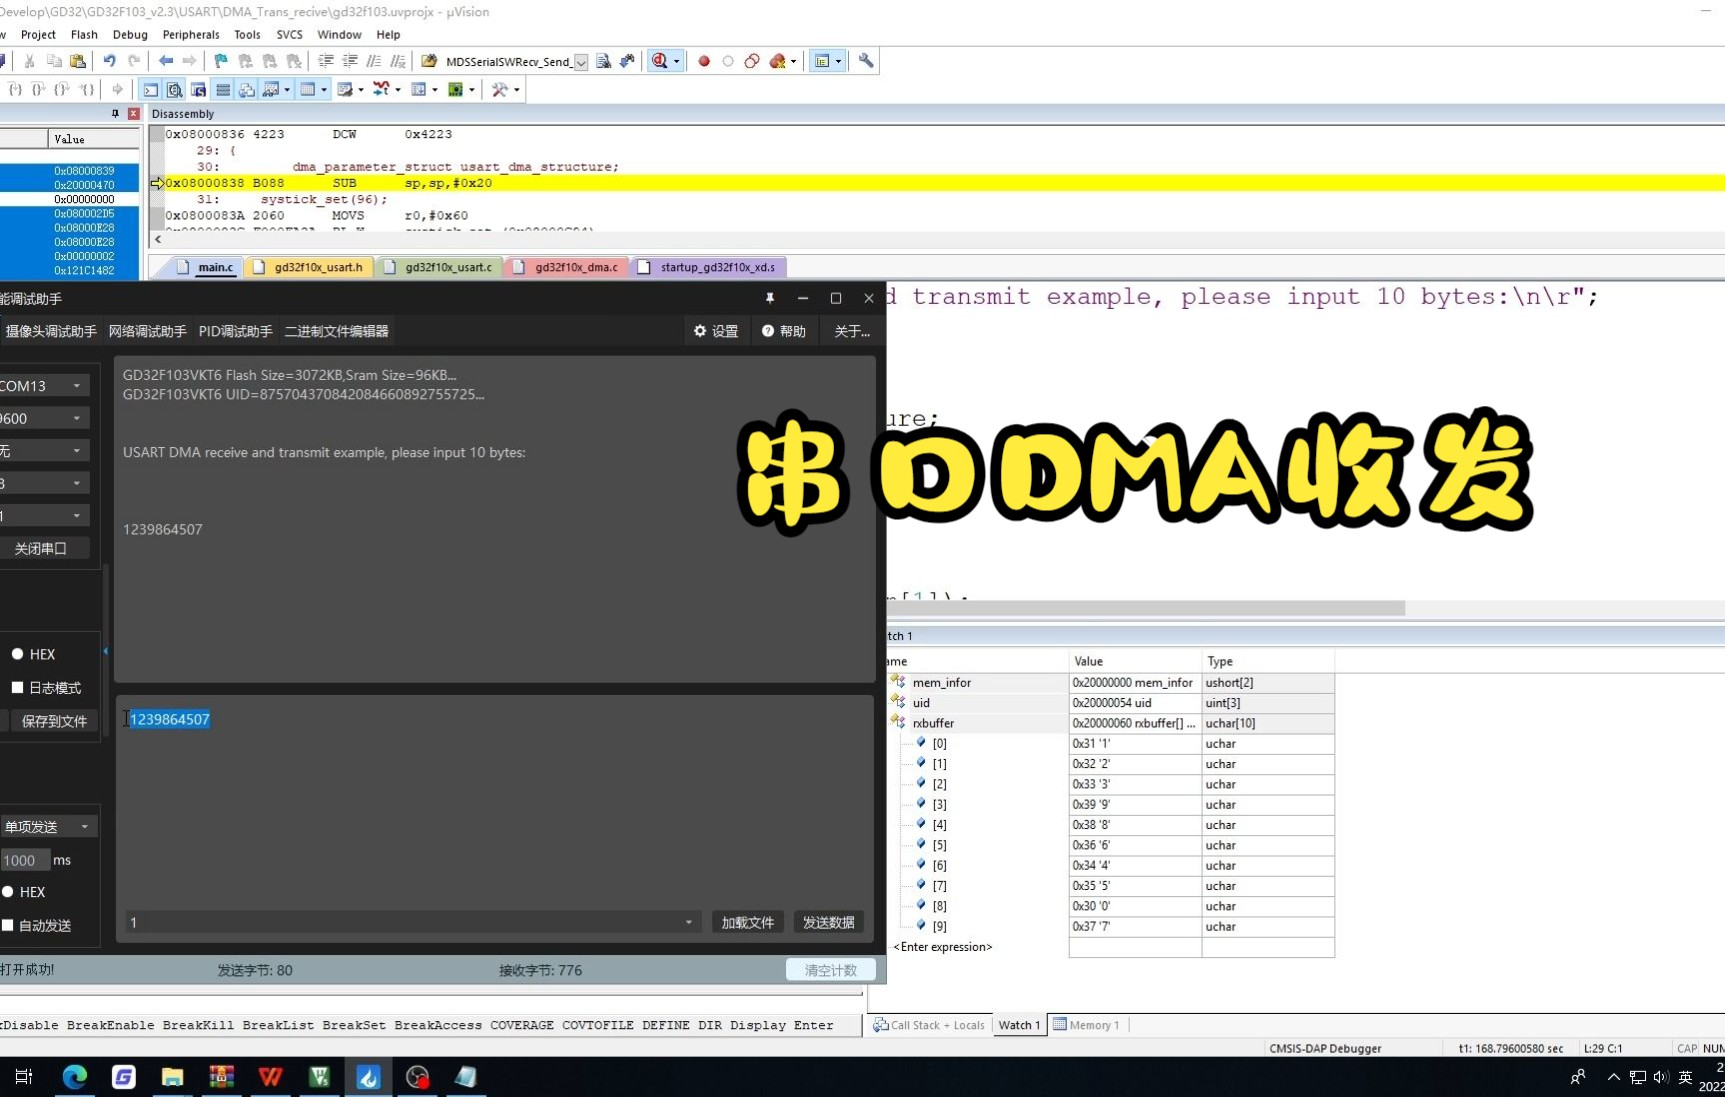
Task: Click the Paste icon in the toolbar
Action: 78,61
